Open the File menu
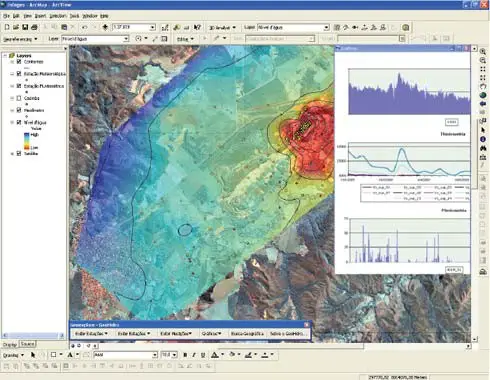This screenshot has height=380, width=490. click(6, 16)
